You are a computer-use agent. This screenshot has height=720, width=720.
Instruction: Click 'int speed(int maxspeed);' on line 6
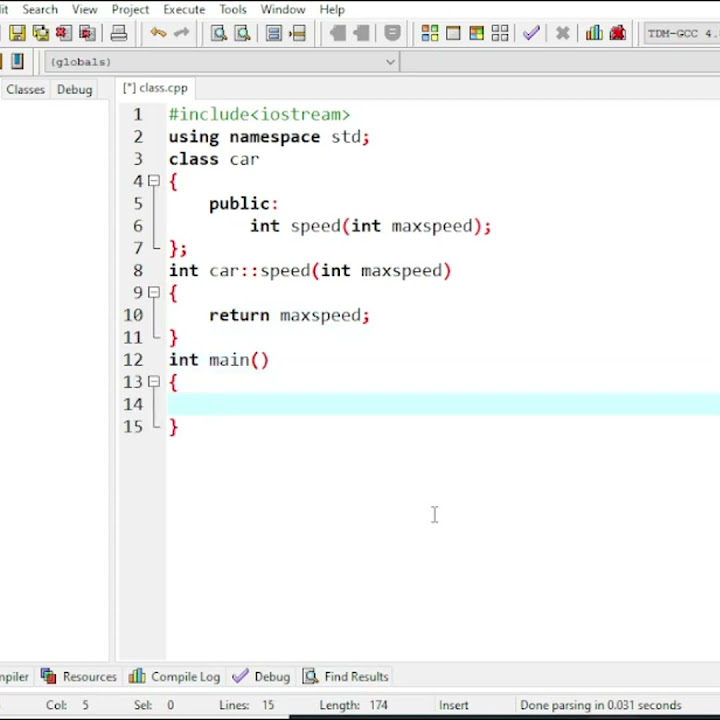click(x=371, y=226)
